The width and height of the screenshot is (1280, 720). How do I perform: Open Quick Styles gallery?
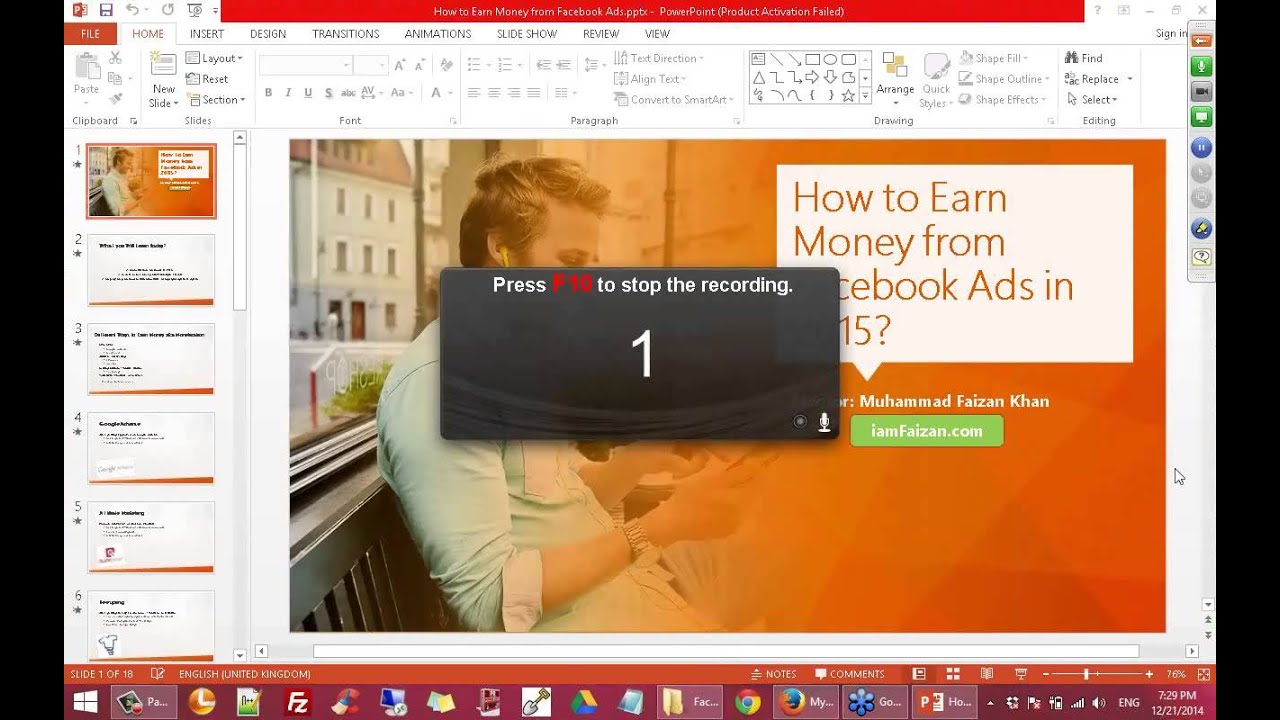coord(935,80)
